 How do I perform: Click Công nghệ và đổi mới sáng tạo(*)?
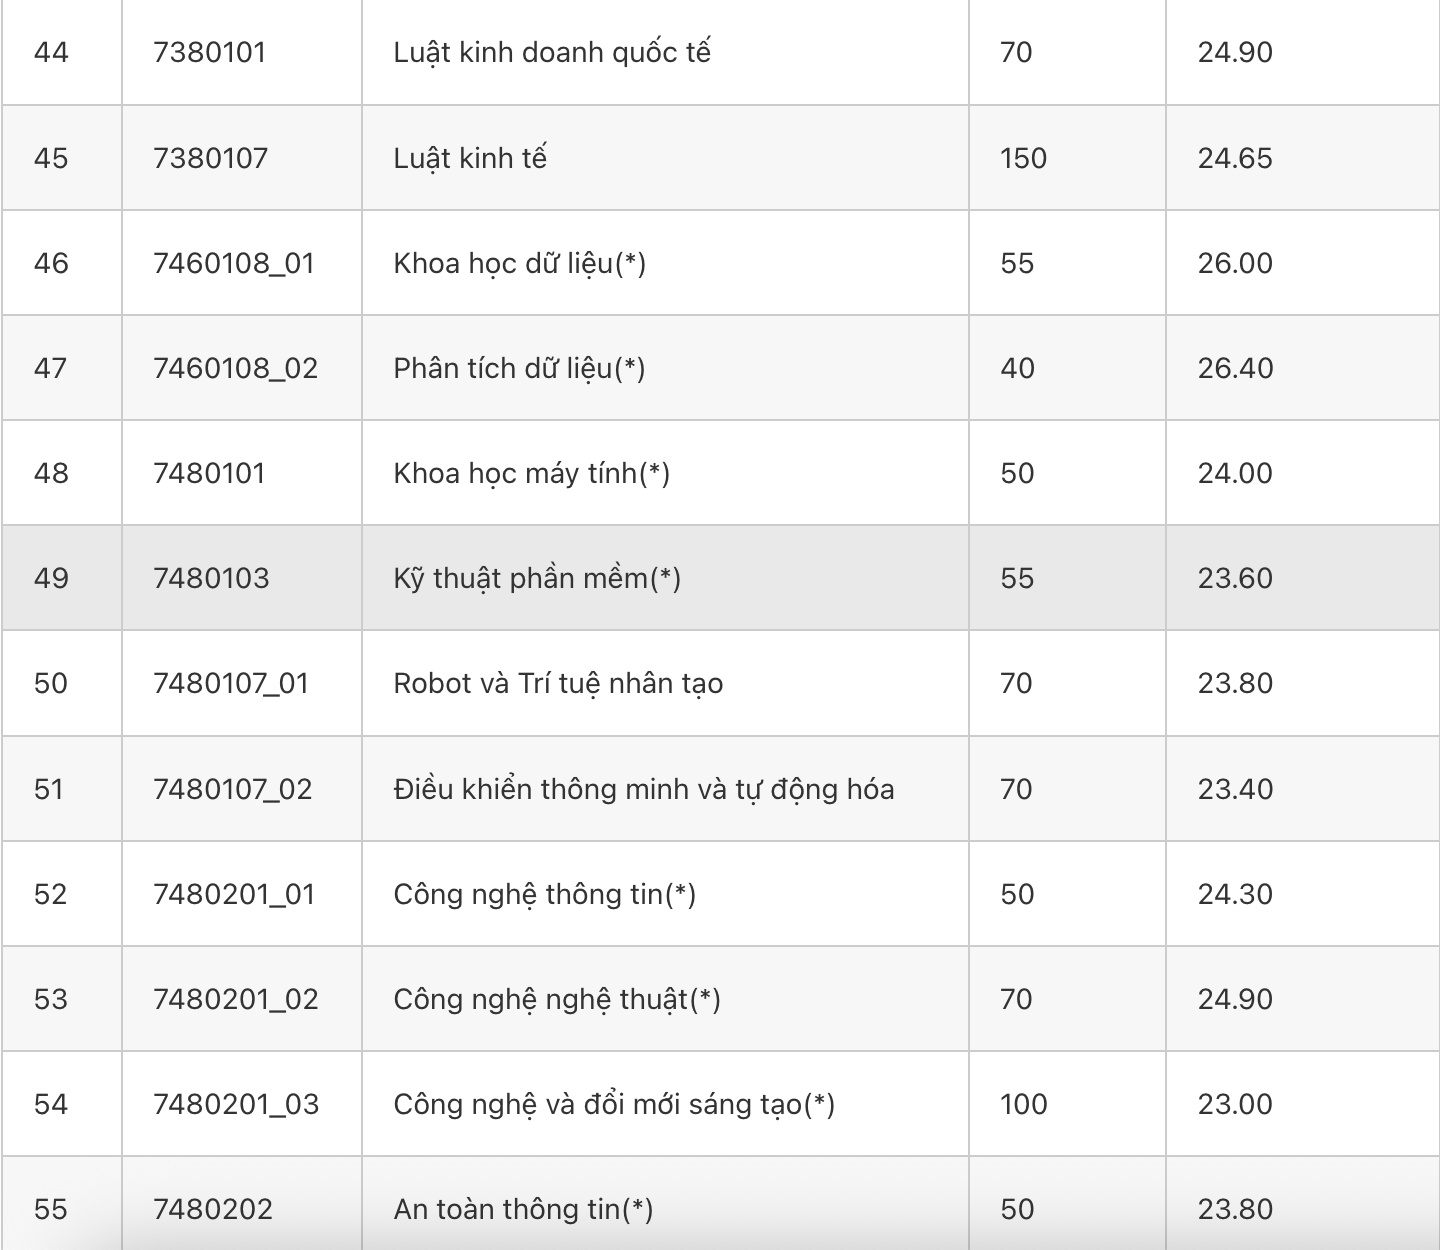pyautogui.click(x=614, y=1104)
